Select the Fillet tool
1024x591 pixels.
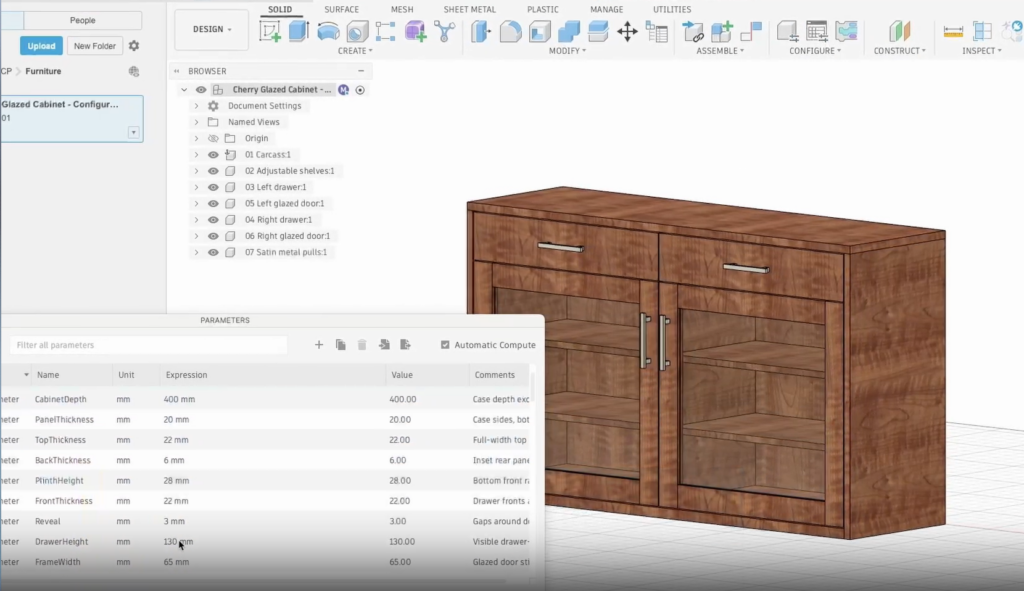pos(510,31)
